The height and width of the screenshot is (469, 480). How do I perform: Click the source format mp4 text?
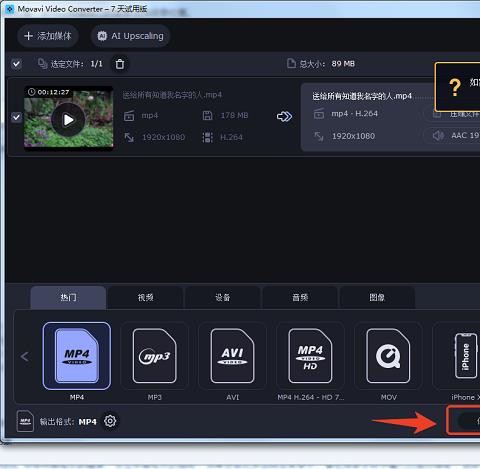150,116
